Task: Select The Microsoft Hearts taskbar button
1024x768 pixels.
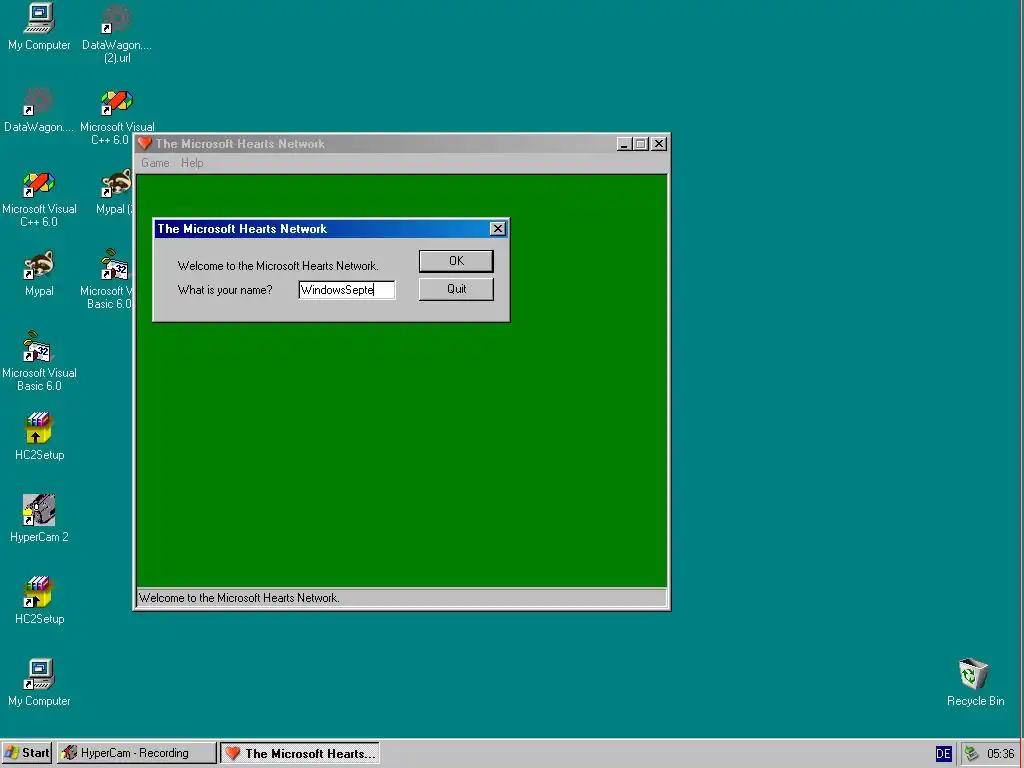Action: [x=300, y=753]
